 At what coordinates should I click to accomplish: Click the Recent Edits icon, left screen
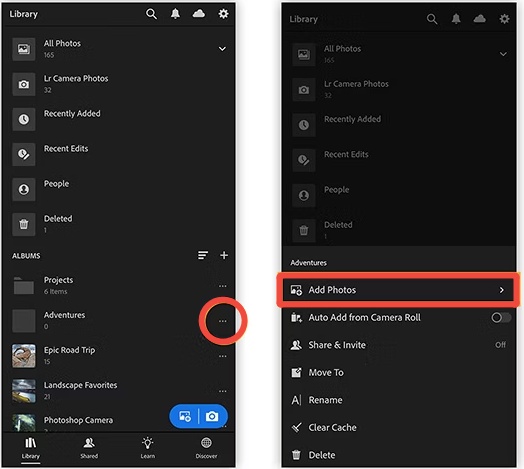tap(24, 154)
